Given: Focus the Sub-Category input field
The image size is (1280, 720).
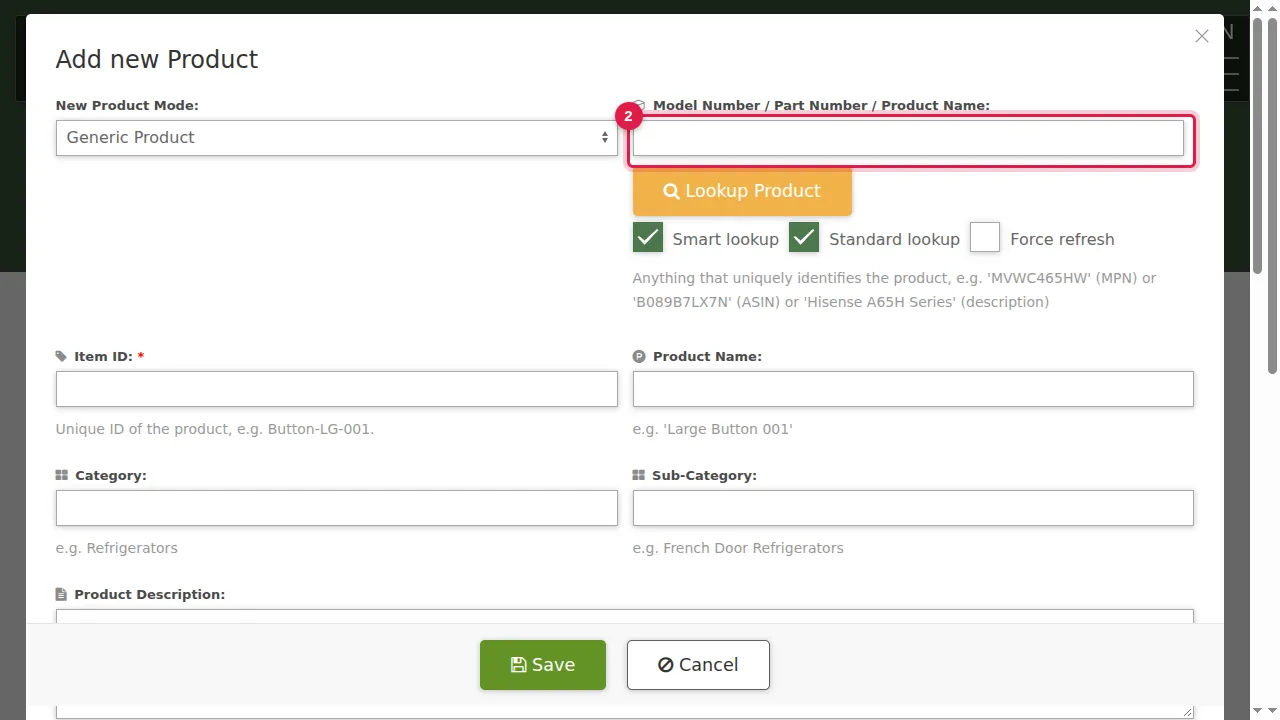Looking at the screenshot, I should pyautogui.click(x=913, y=508).
